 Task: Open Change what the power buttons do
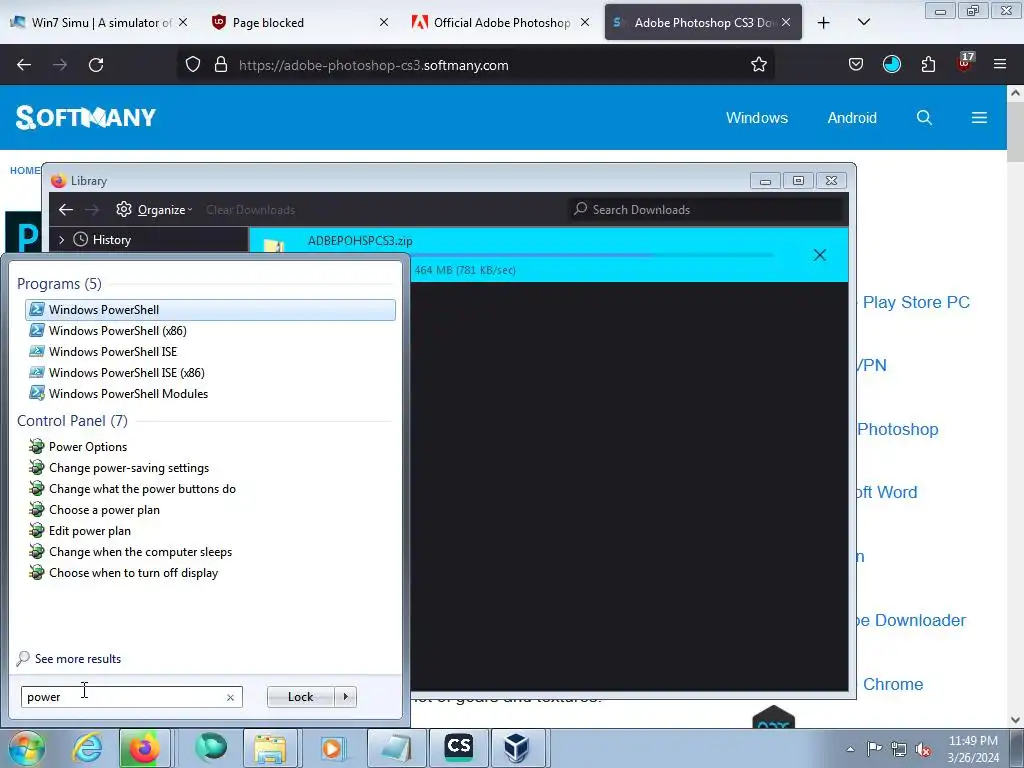point(210,488)
